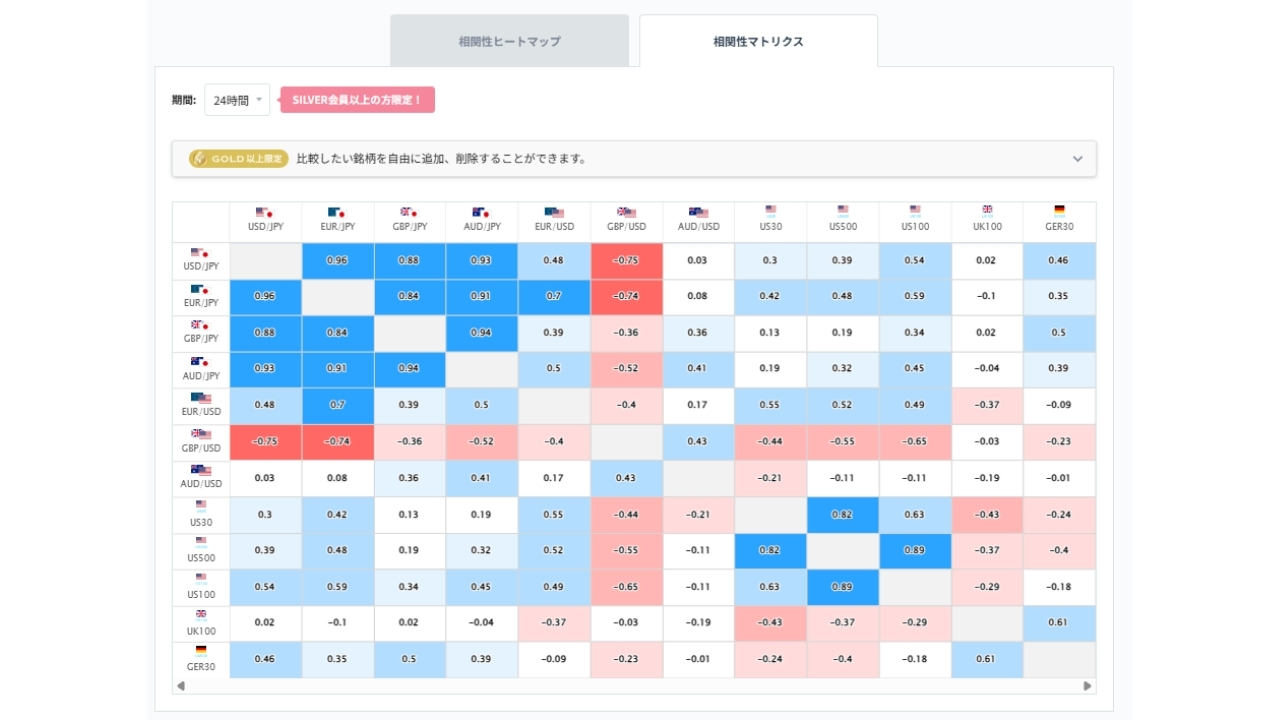The width and height of the screenshot is (1280, 720).
Task: Click the 0.43 cell in AUD/USD row
Action: coord(626,478)
